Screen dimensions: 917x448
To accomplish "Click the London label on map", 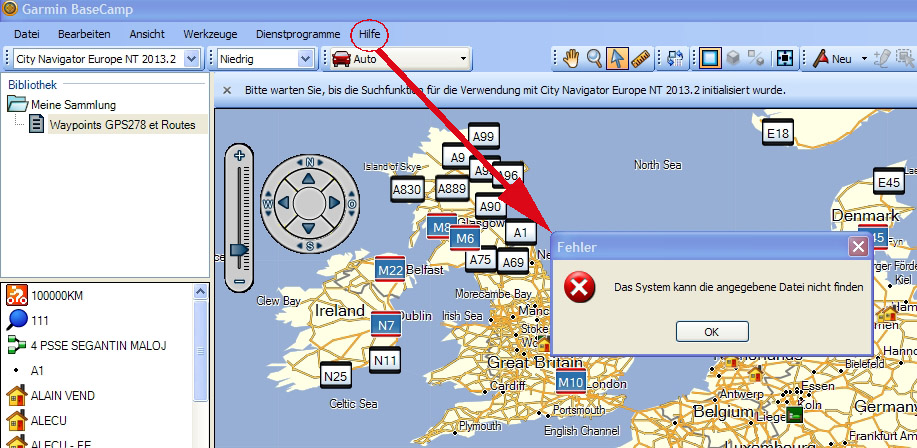I will 607,384.
